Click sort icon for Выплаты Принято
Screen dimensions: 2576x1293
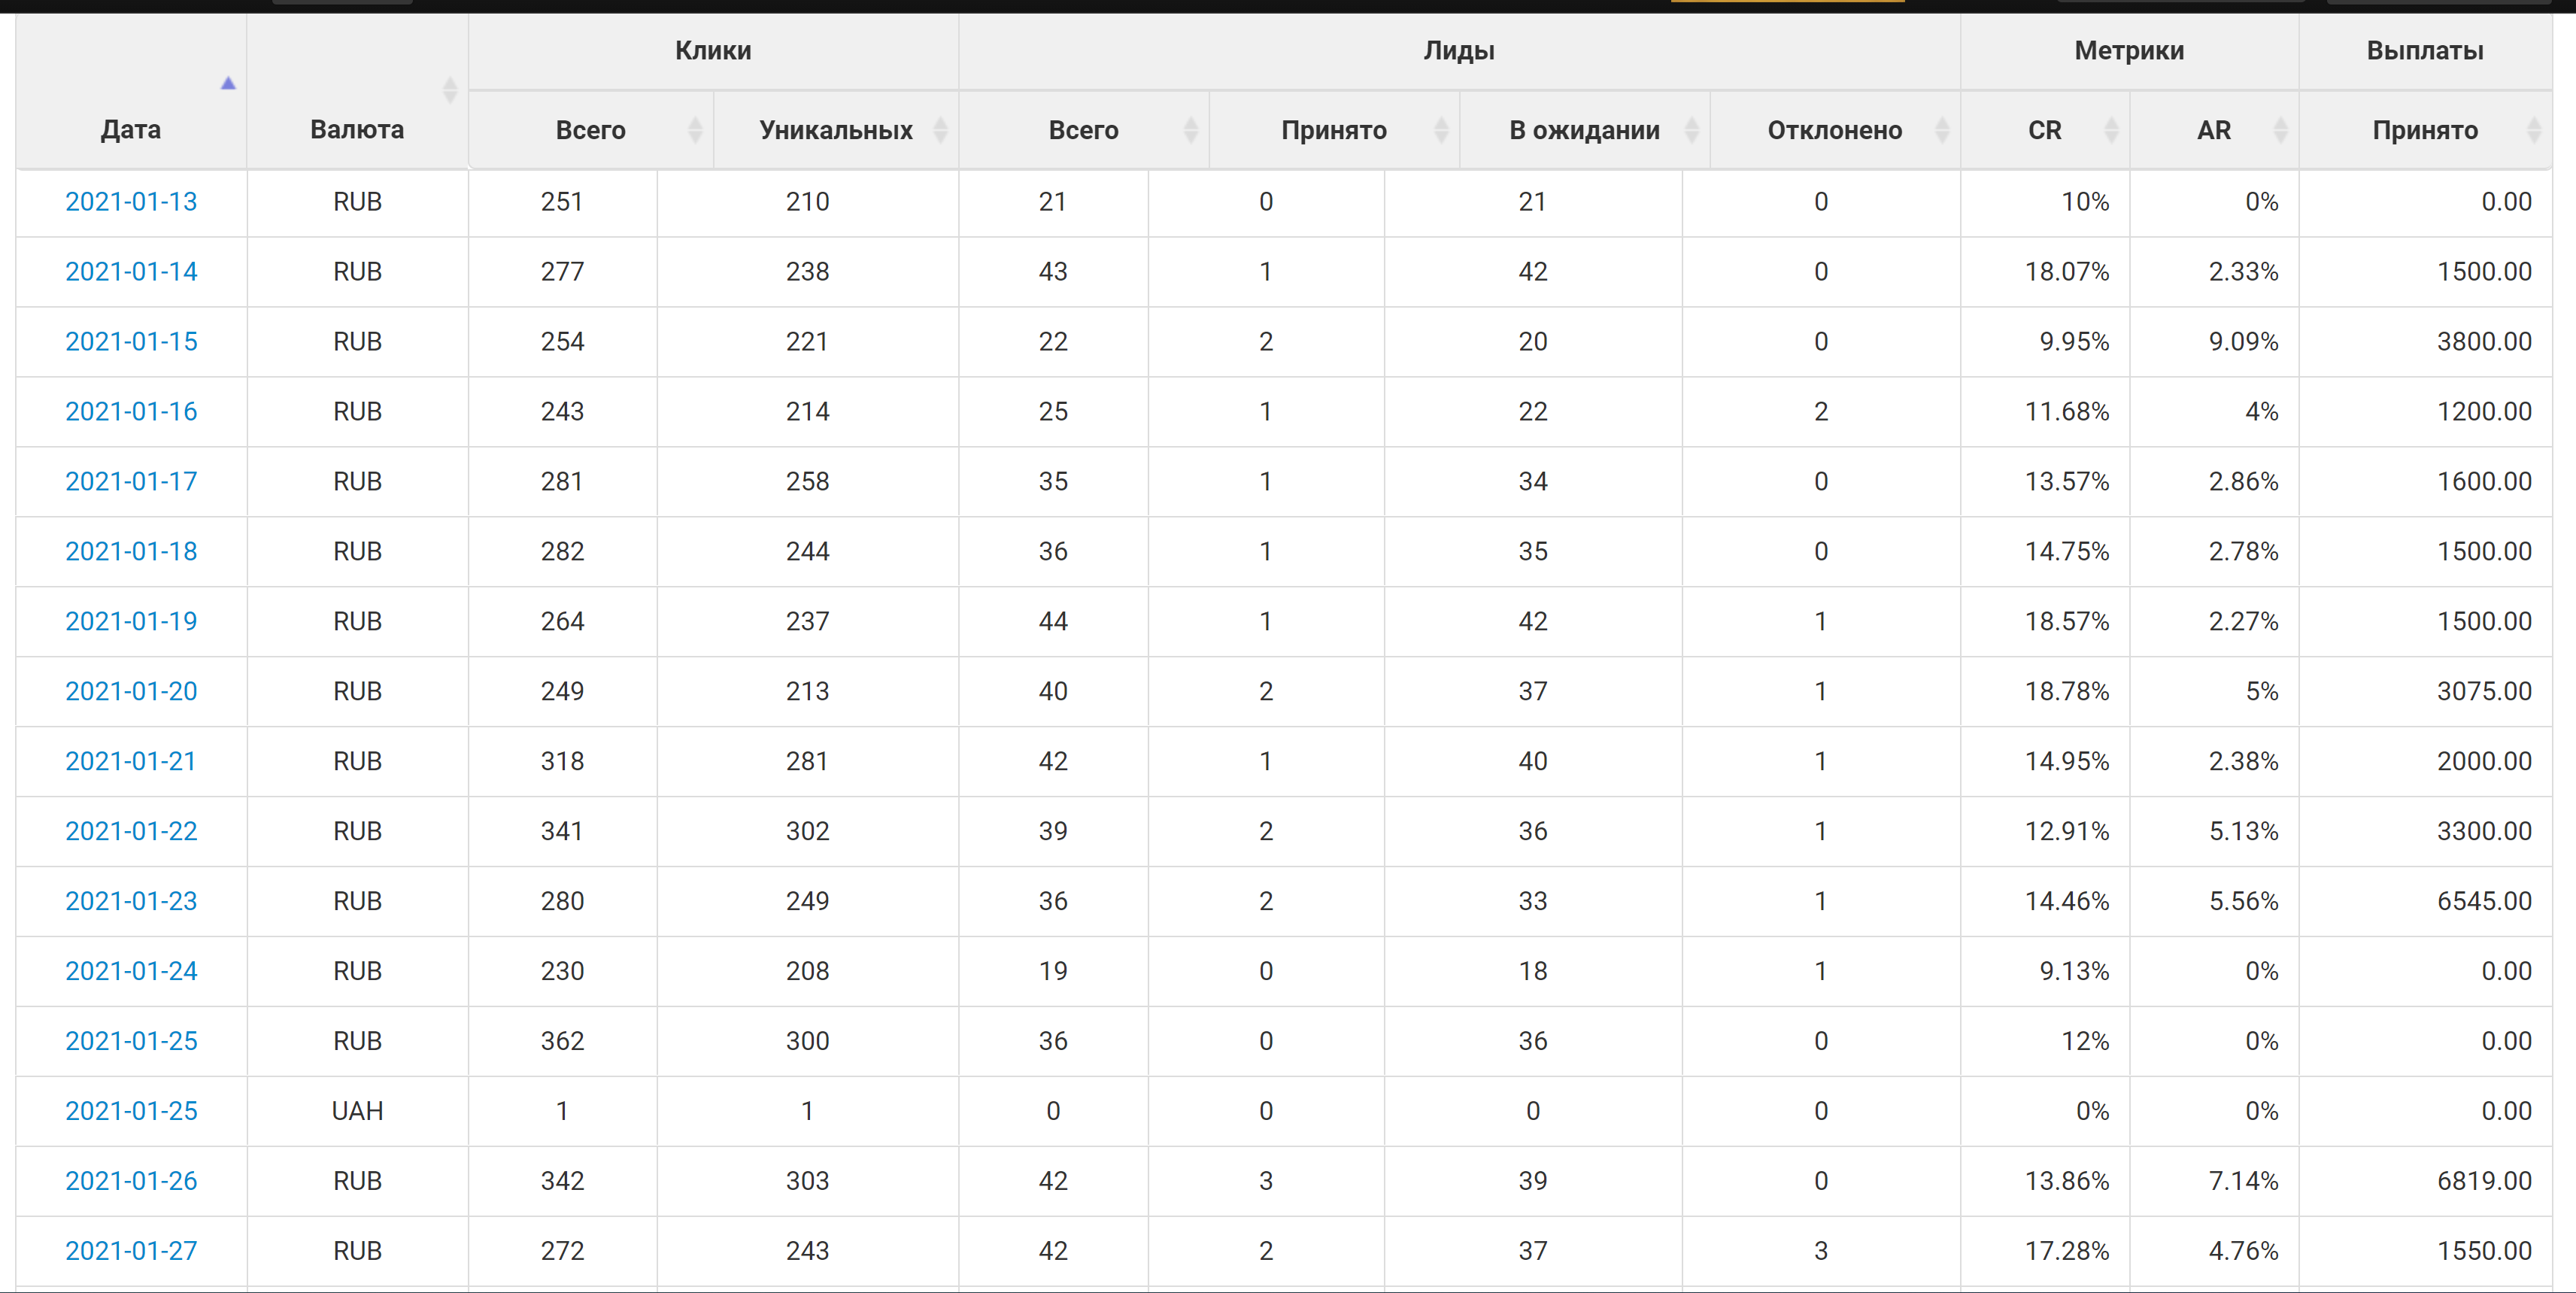click(2534, 130)
